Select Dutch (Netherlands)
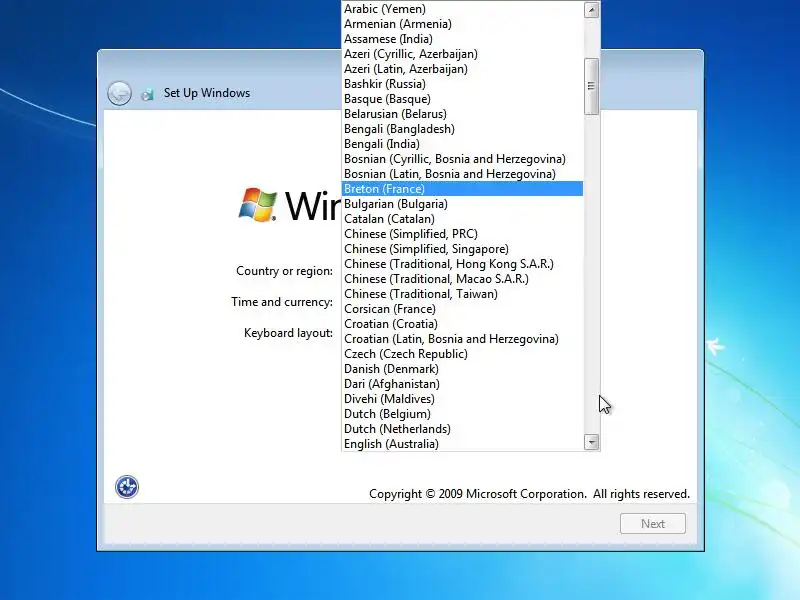This screenshot has width=800, height=600. click(x=462, y=429)
